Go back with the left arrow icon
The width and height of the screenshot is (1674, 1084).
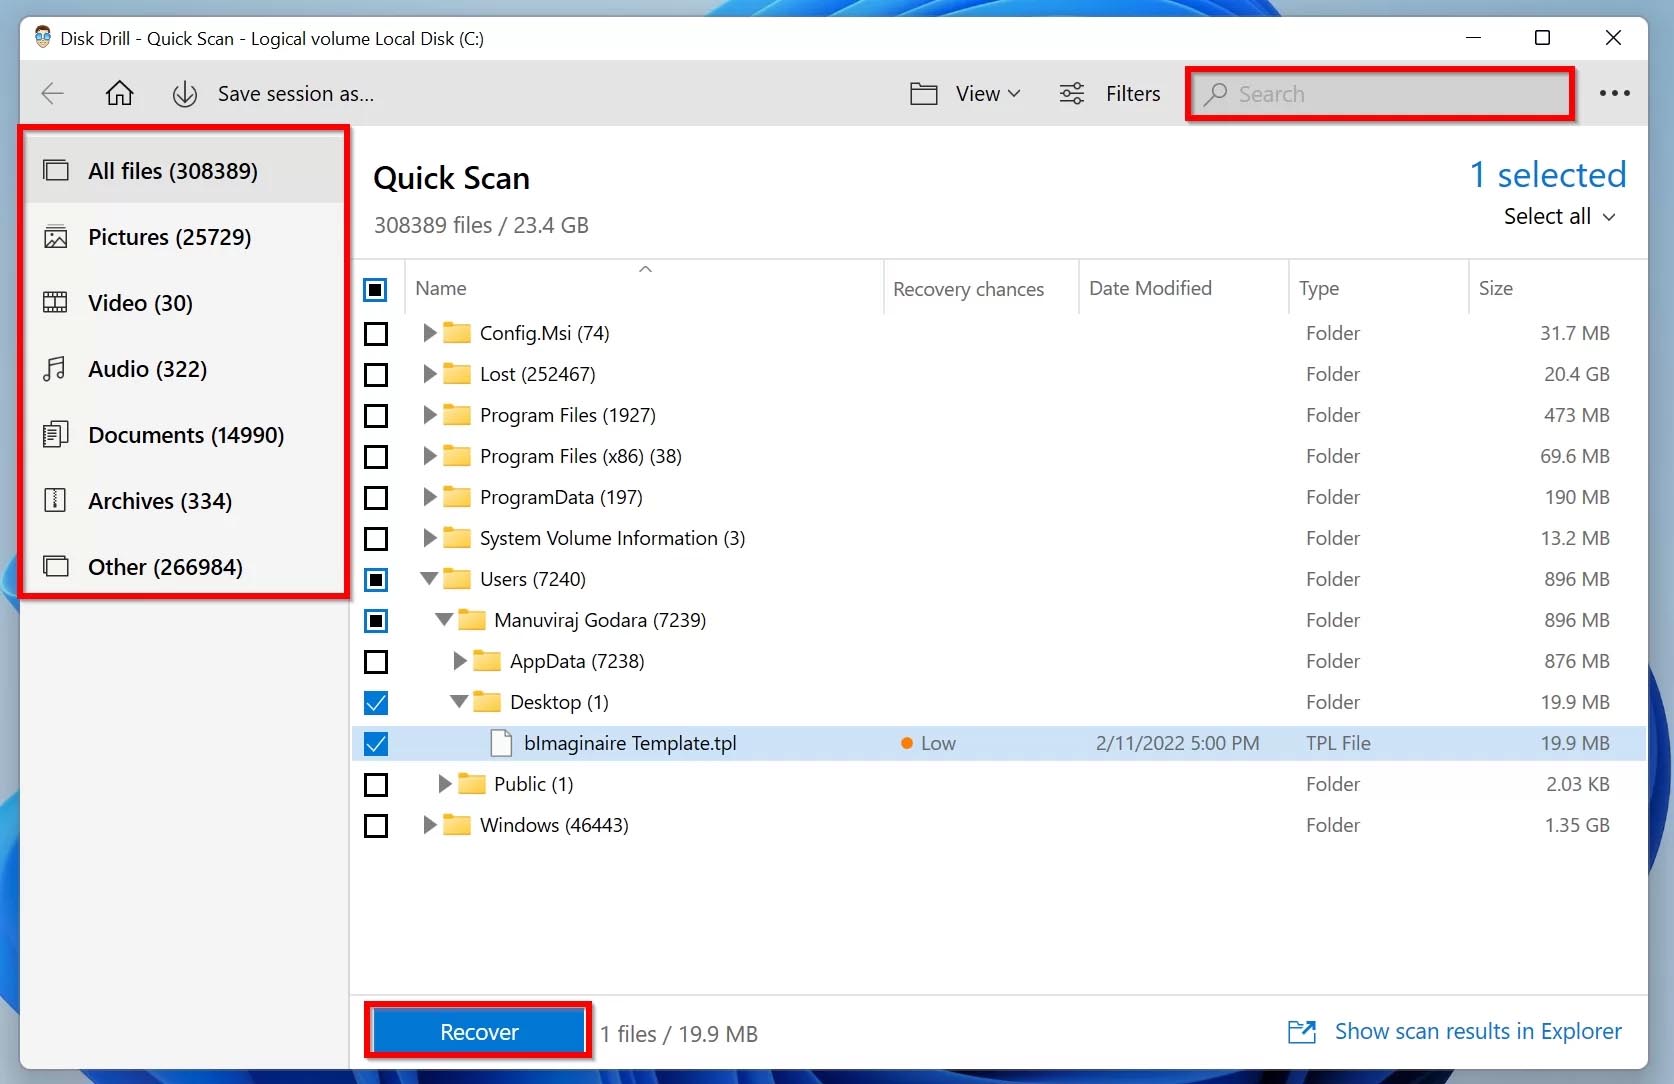pyautogui.click(x=52, y=94)
